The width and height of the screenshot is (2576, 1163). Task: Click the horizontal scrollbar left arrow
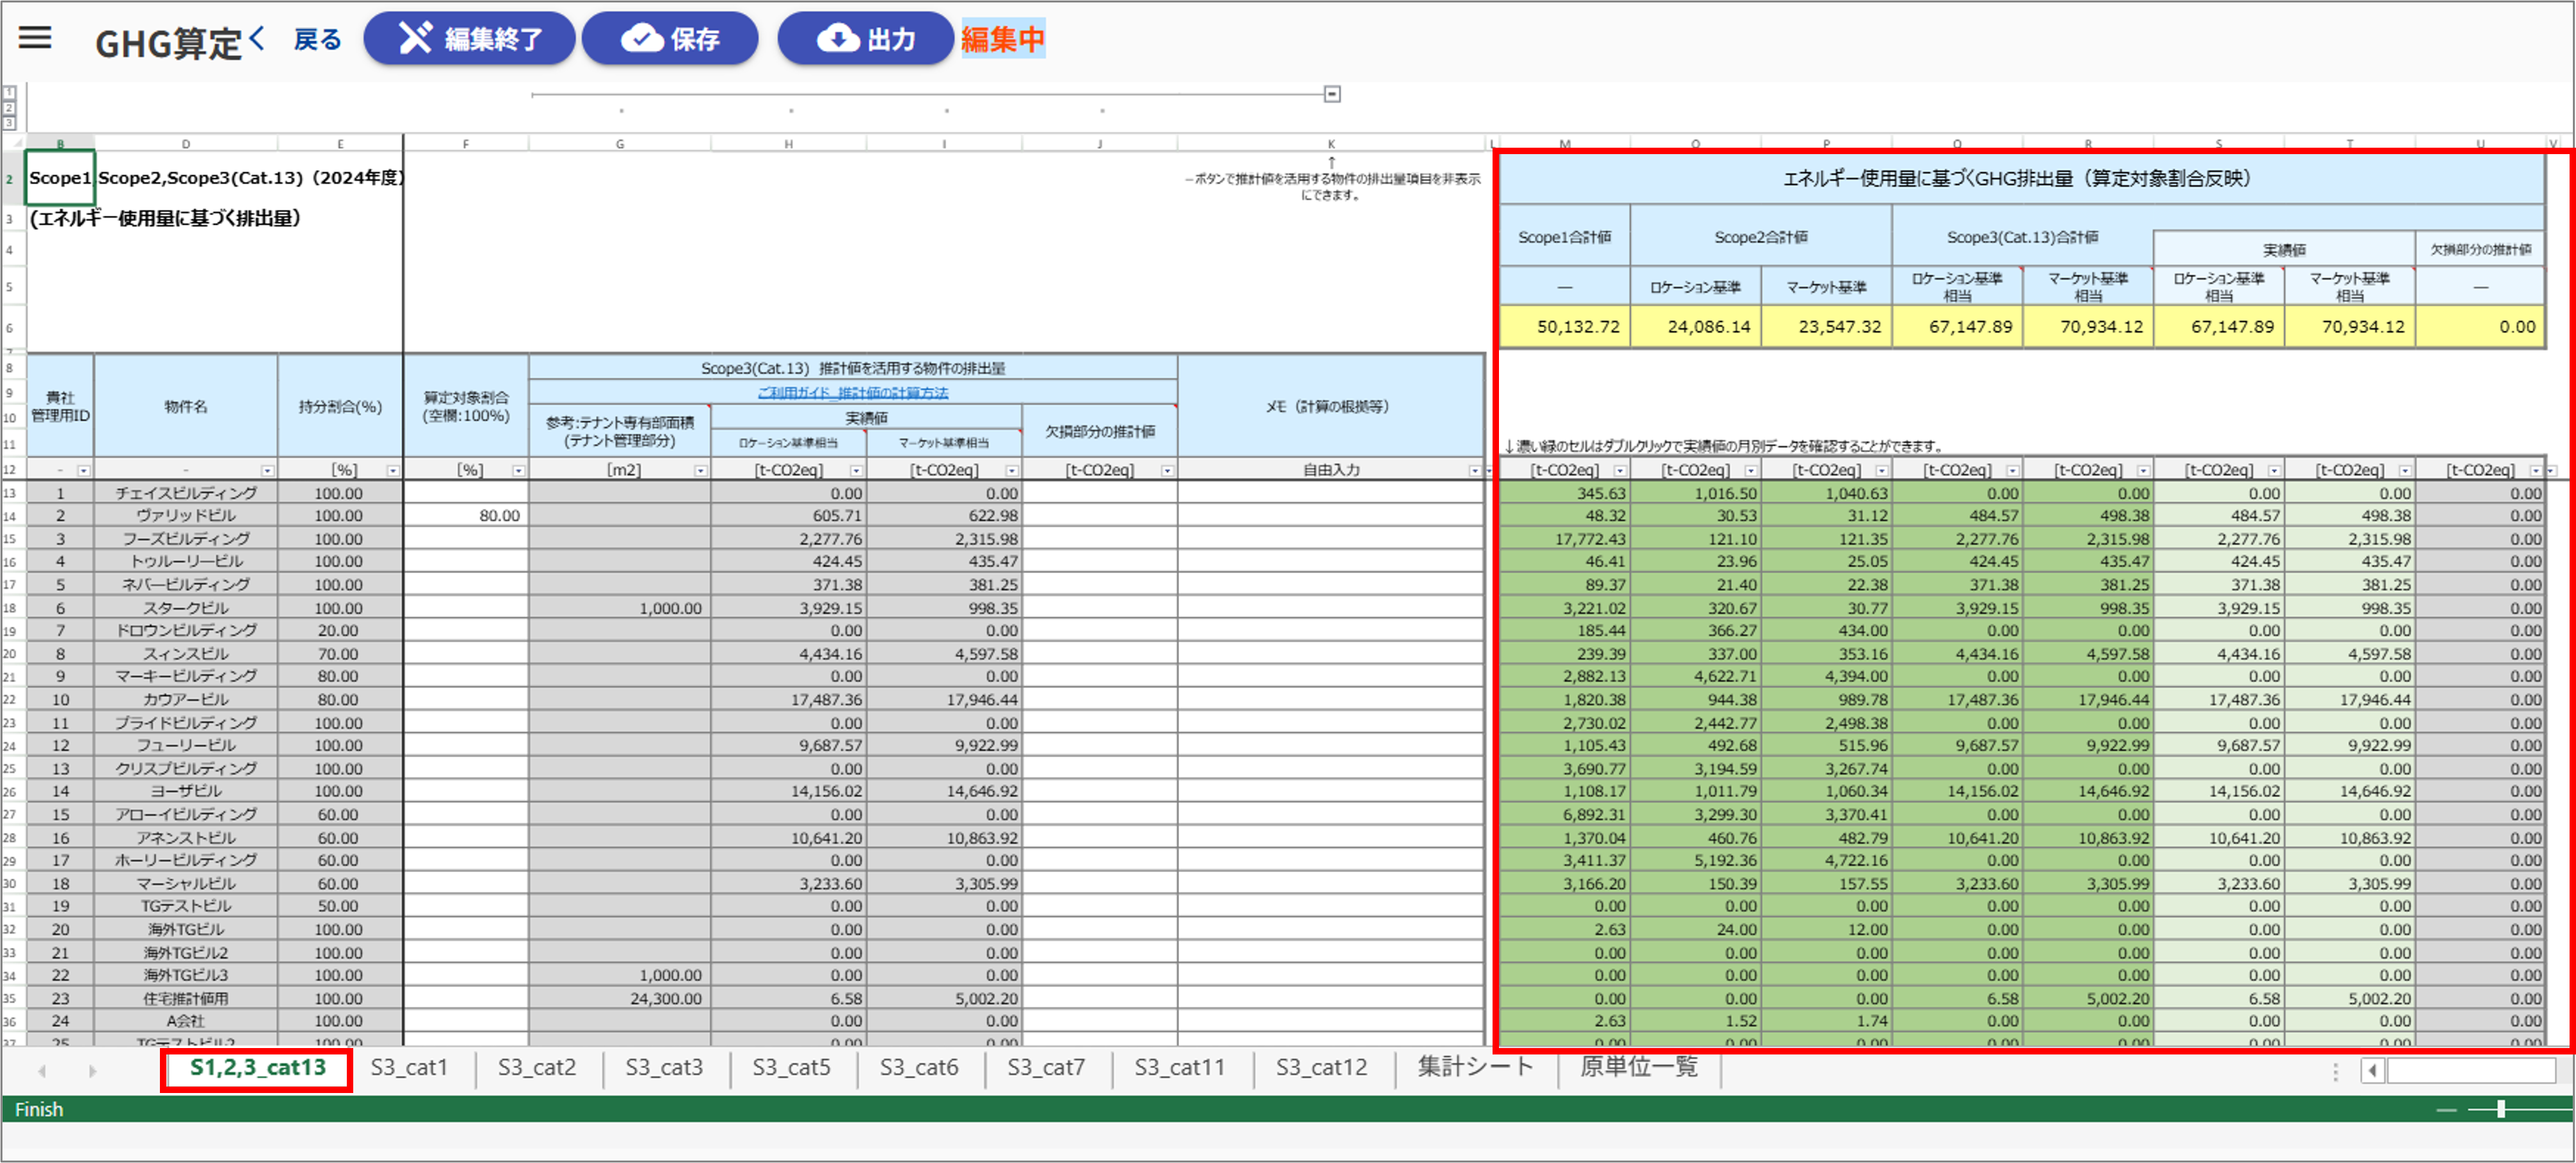tap(2372, 1071)
